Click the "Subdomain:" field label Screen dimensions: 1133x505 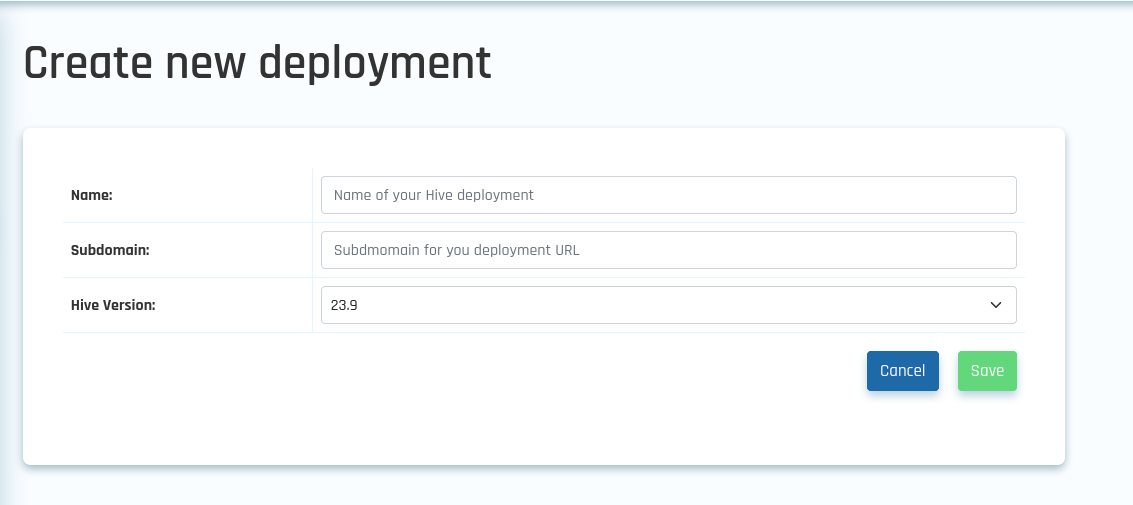pyautogui.click(x=110, y=250)
